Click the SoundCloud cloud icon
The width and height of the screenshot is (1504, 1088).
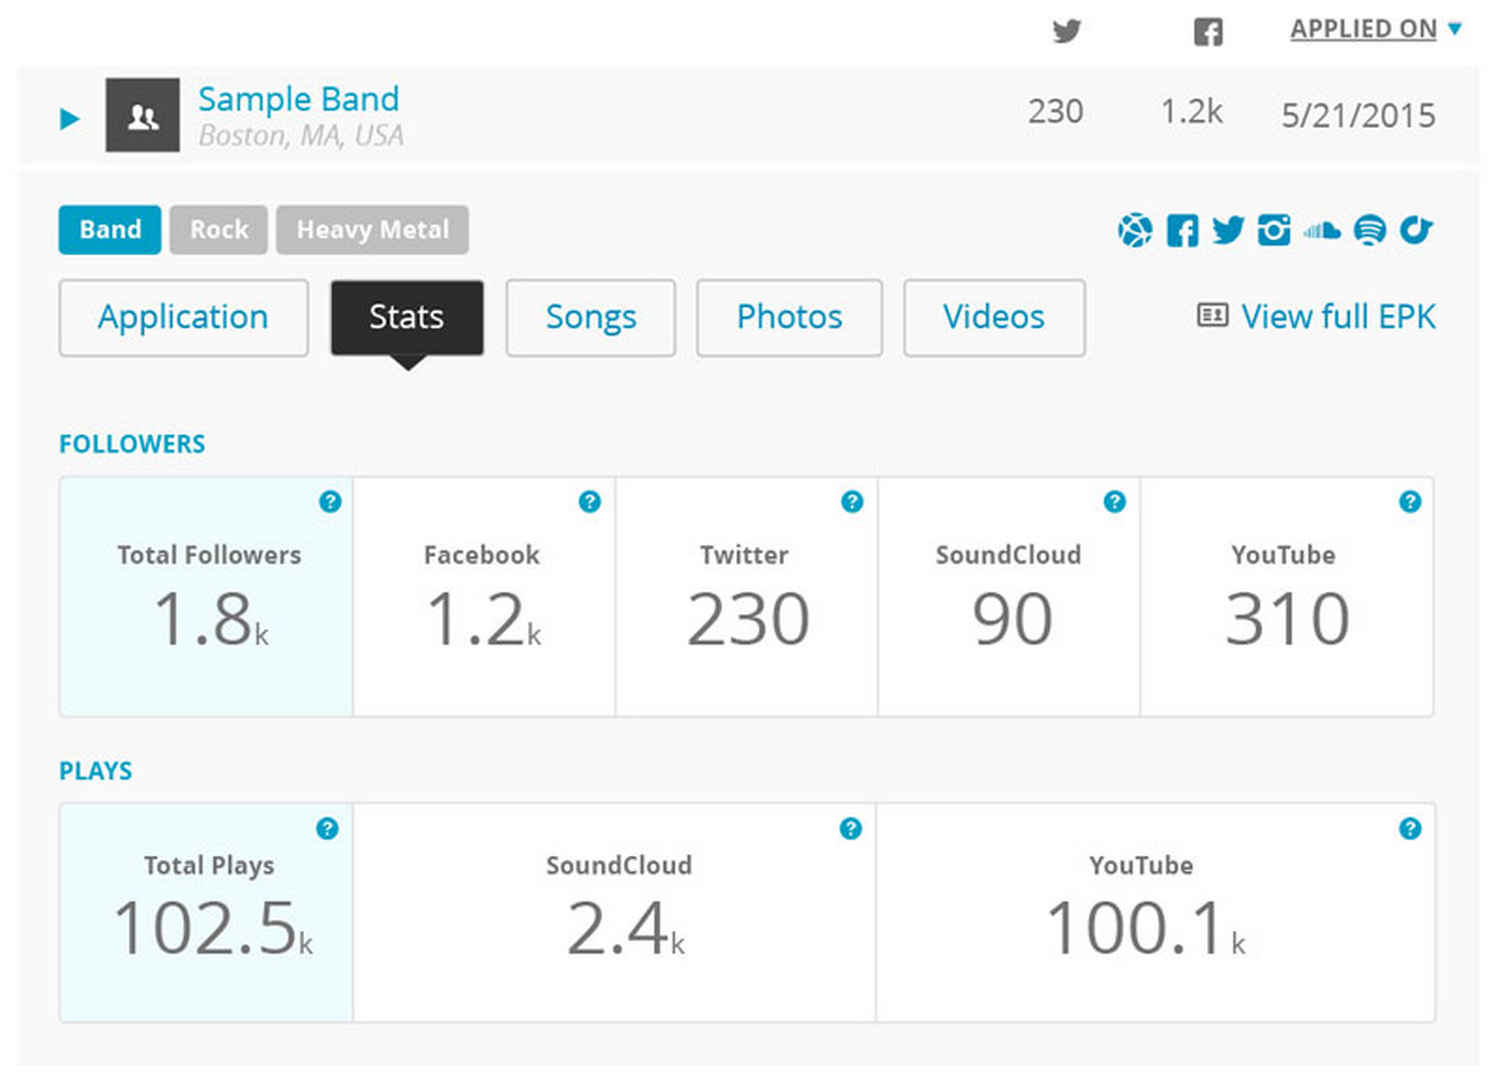click(1322, 231)
